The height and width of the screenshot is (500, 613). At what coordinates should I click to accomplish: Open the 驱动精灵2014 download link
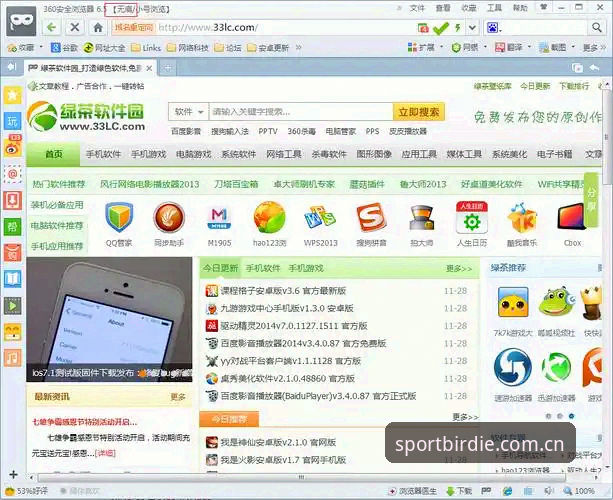(293, 326)
